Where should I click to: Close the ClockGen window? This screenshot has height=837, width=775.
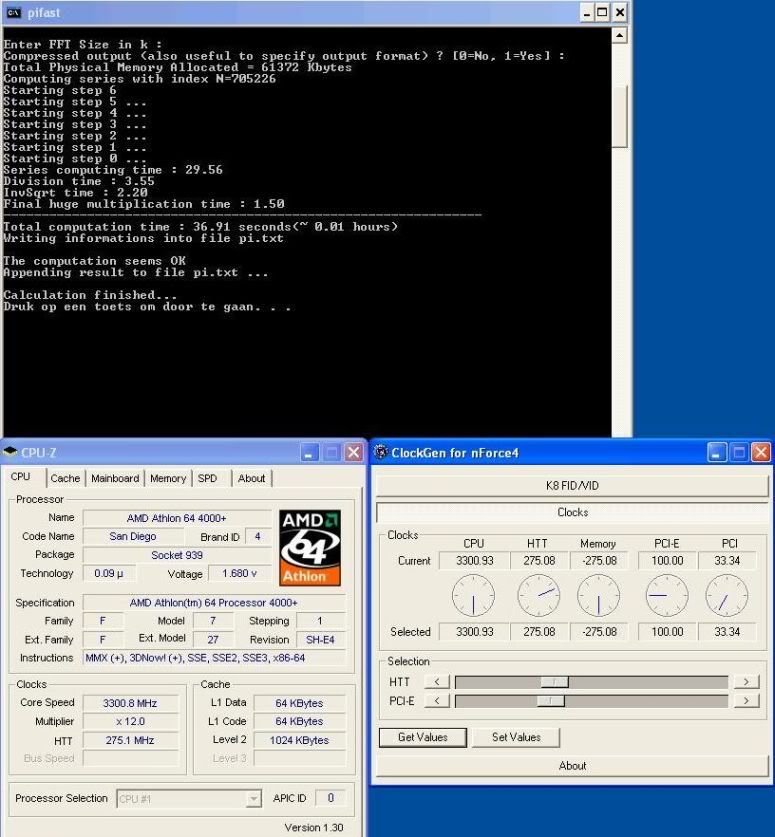[x=761, y=453]
